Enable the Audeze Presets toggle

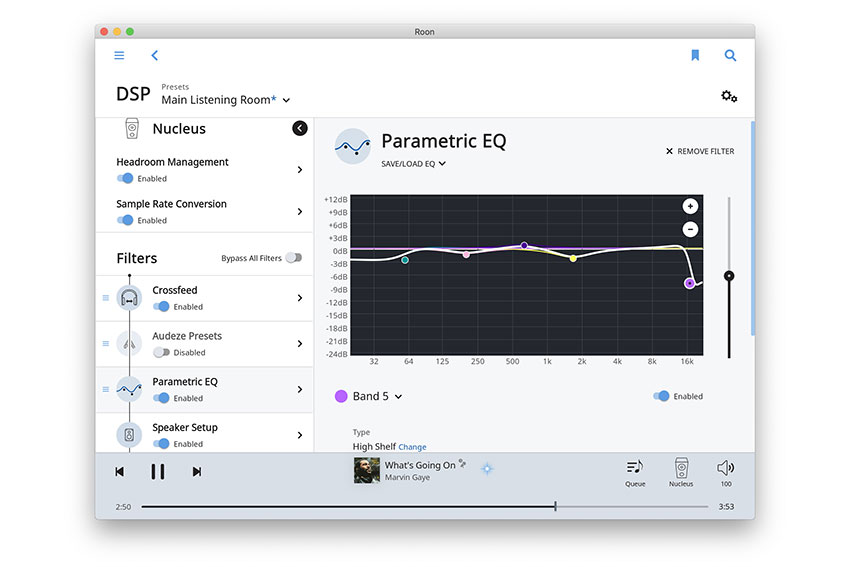pyautogui.click(x=160, y=352)
